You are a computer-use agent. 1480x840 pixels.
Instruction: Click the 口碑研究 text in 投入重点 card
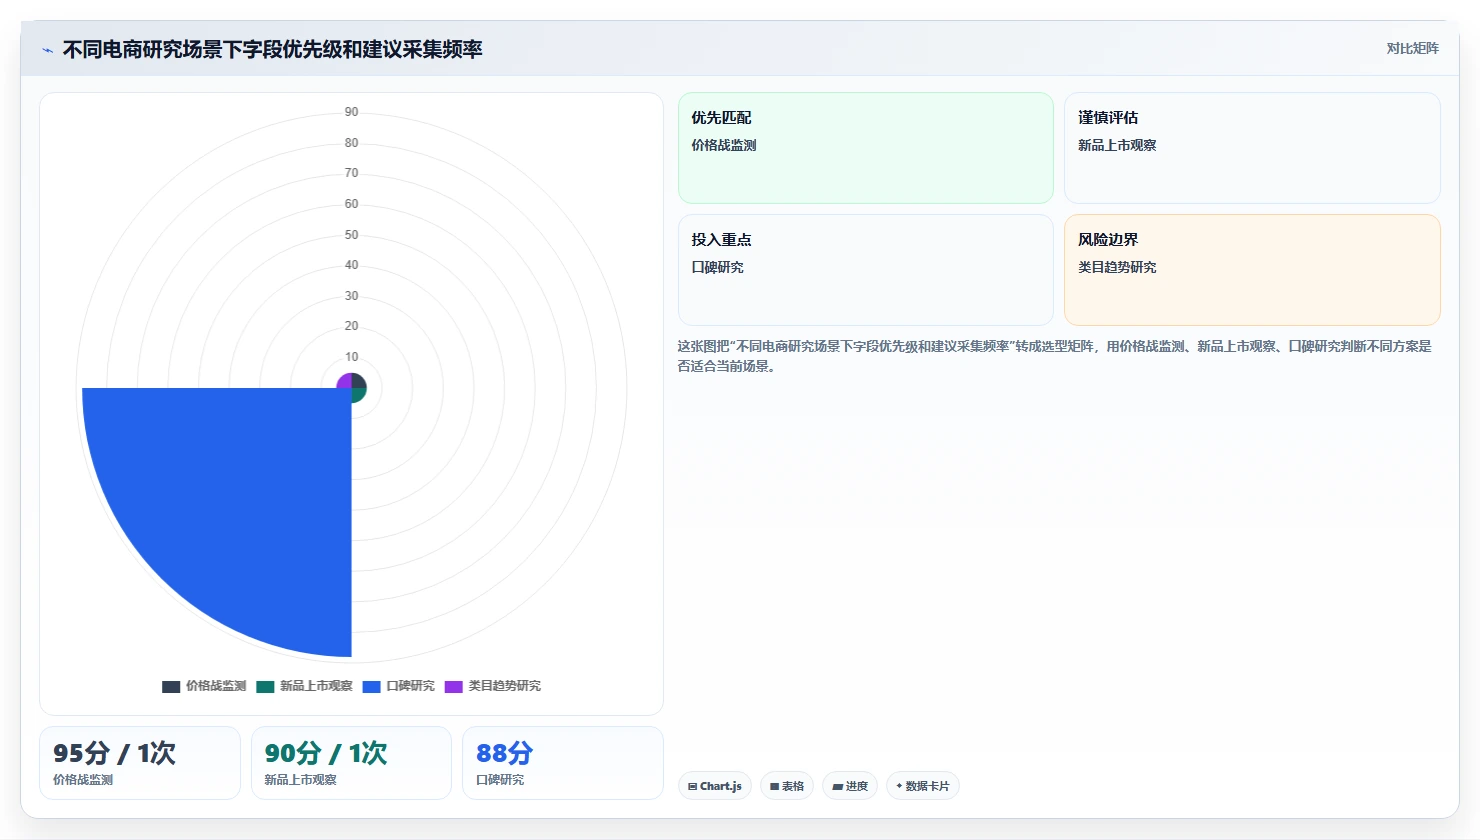click(x=717, y=267)
